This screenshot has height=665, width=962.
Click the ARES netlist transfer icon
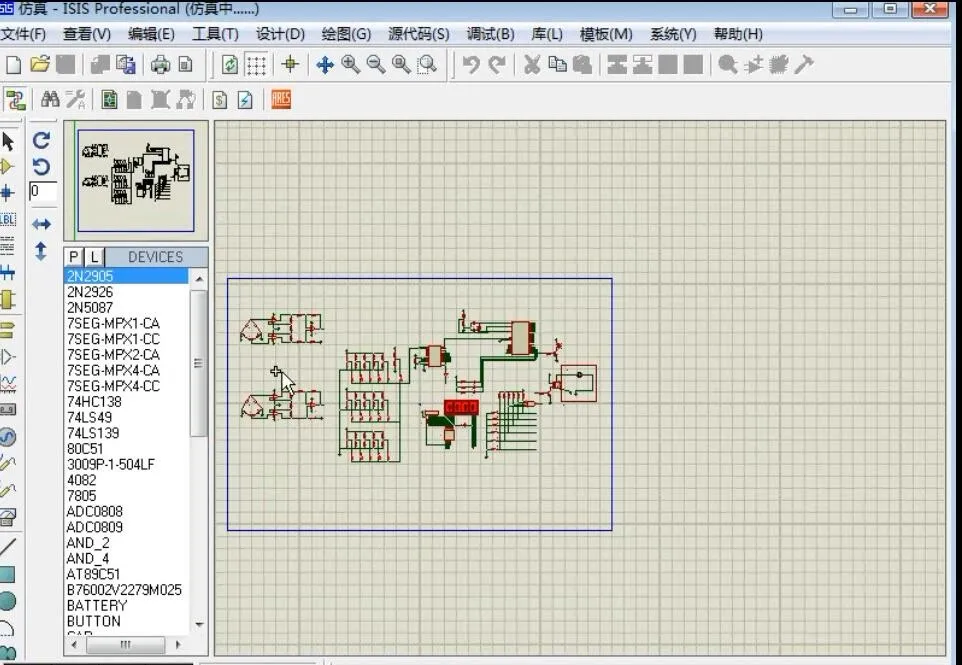[280, 99]
